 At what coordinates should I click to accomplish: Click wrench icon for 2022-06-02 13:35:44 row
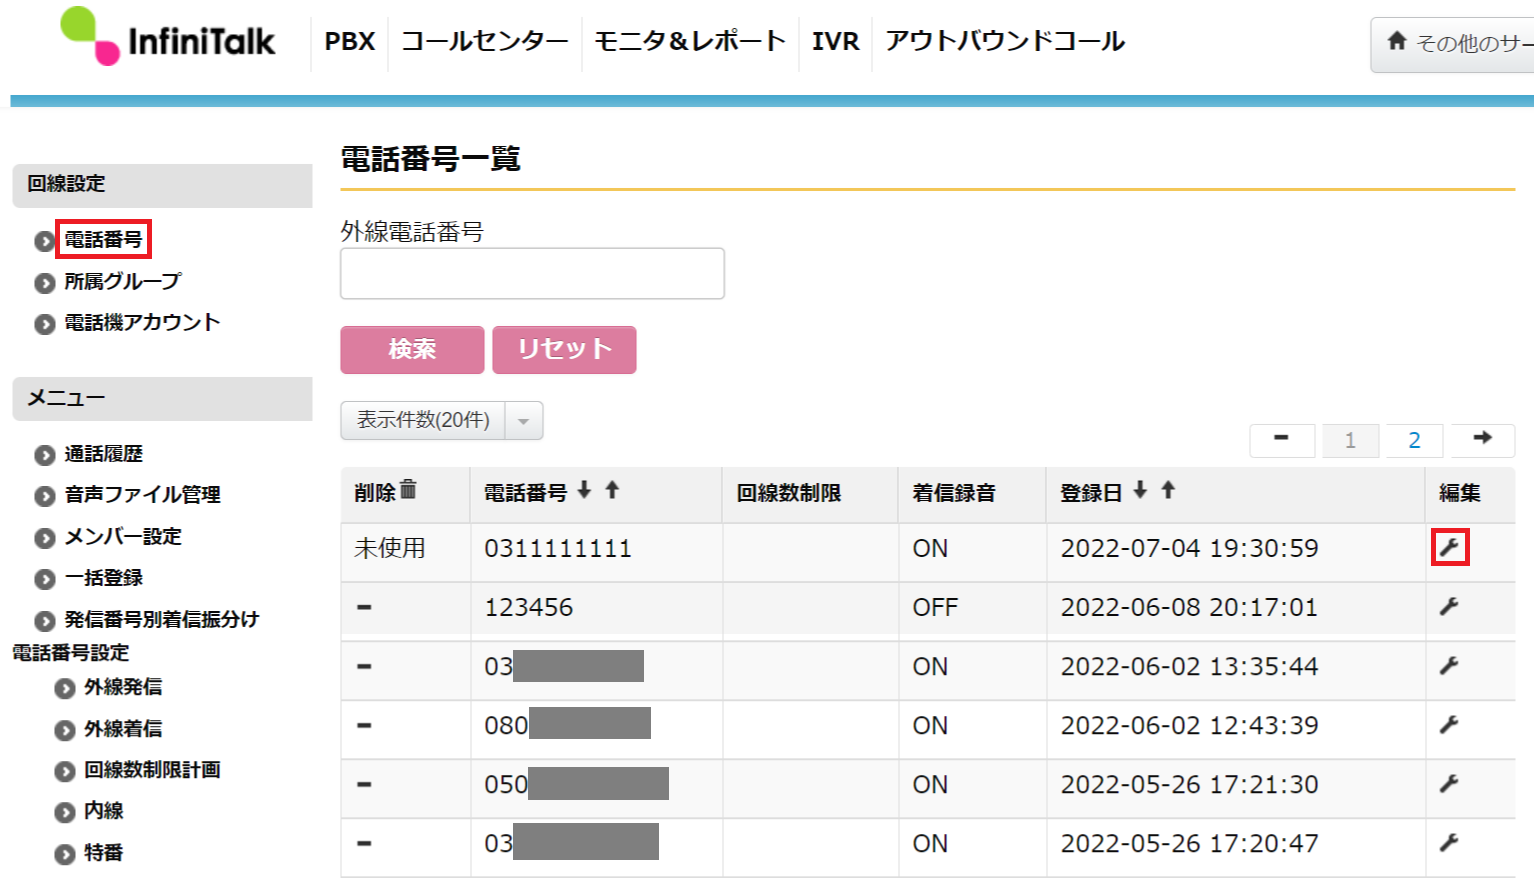(x=1449, y=665)
